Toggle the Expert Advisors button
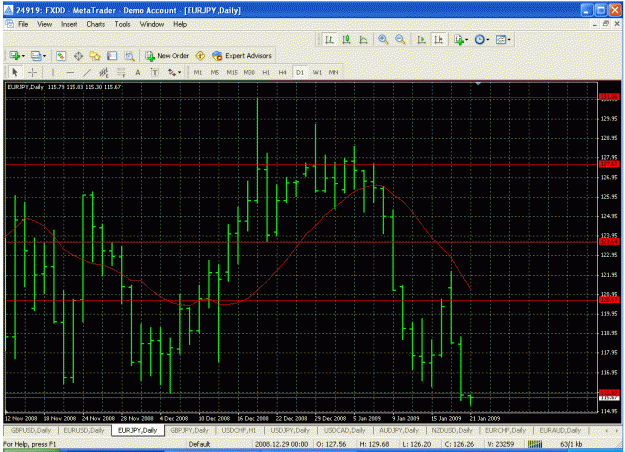The width and height of the screenshot is (625, 452). click(242, 56)
